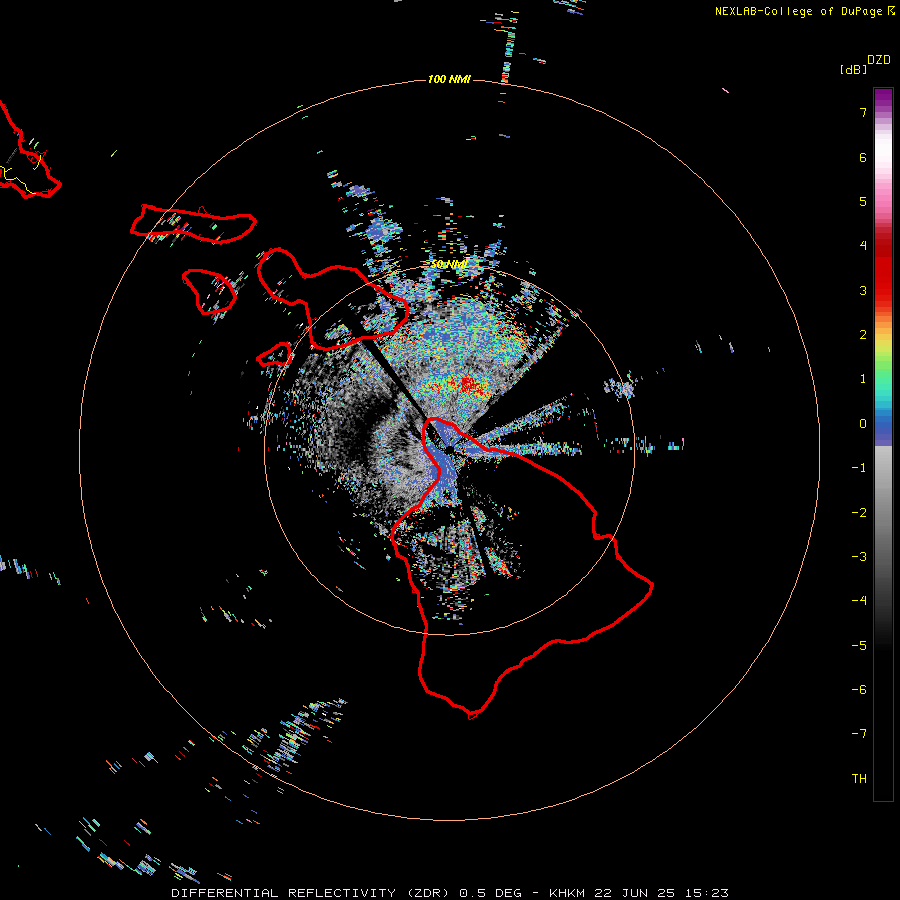Click the -4 value on the colorbar scale
Screen dimensions: 900x900
pyautogui.click(x=859, y=600)
